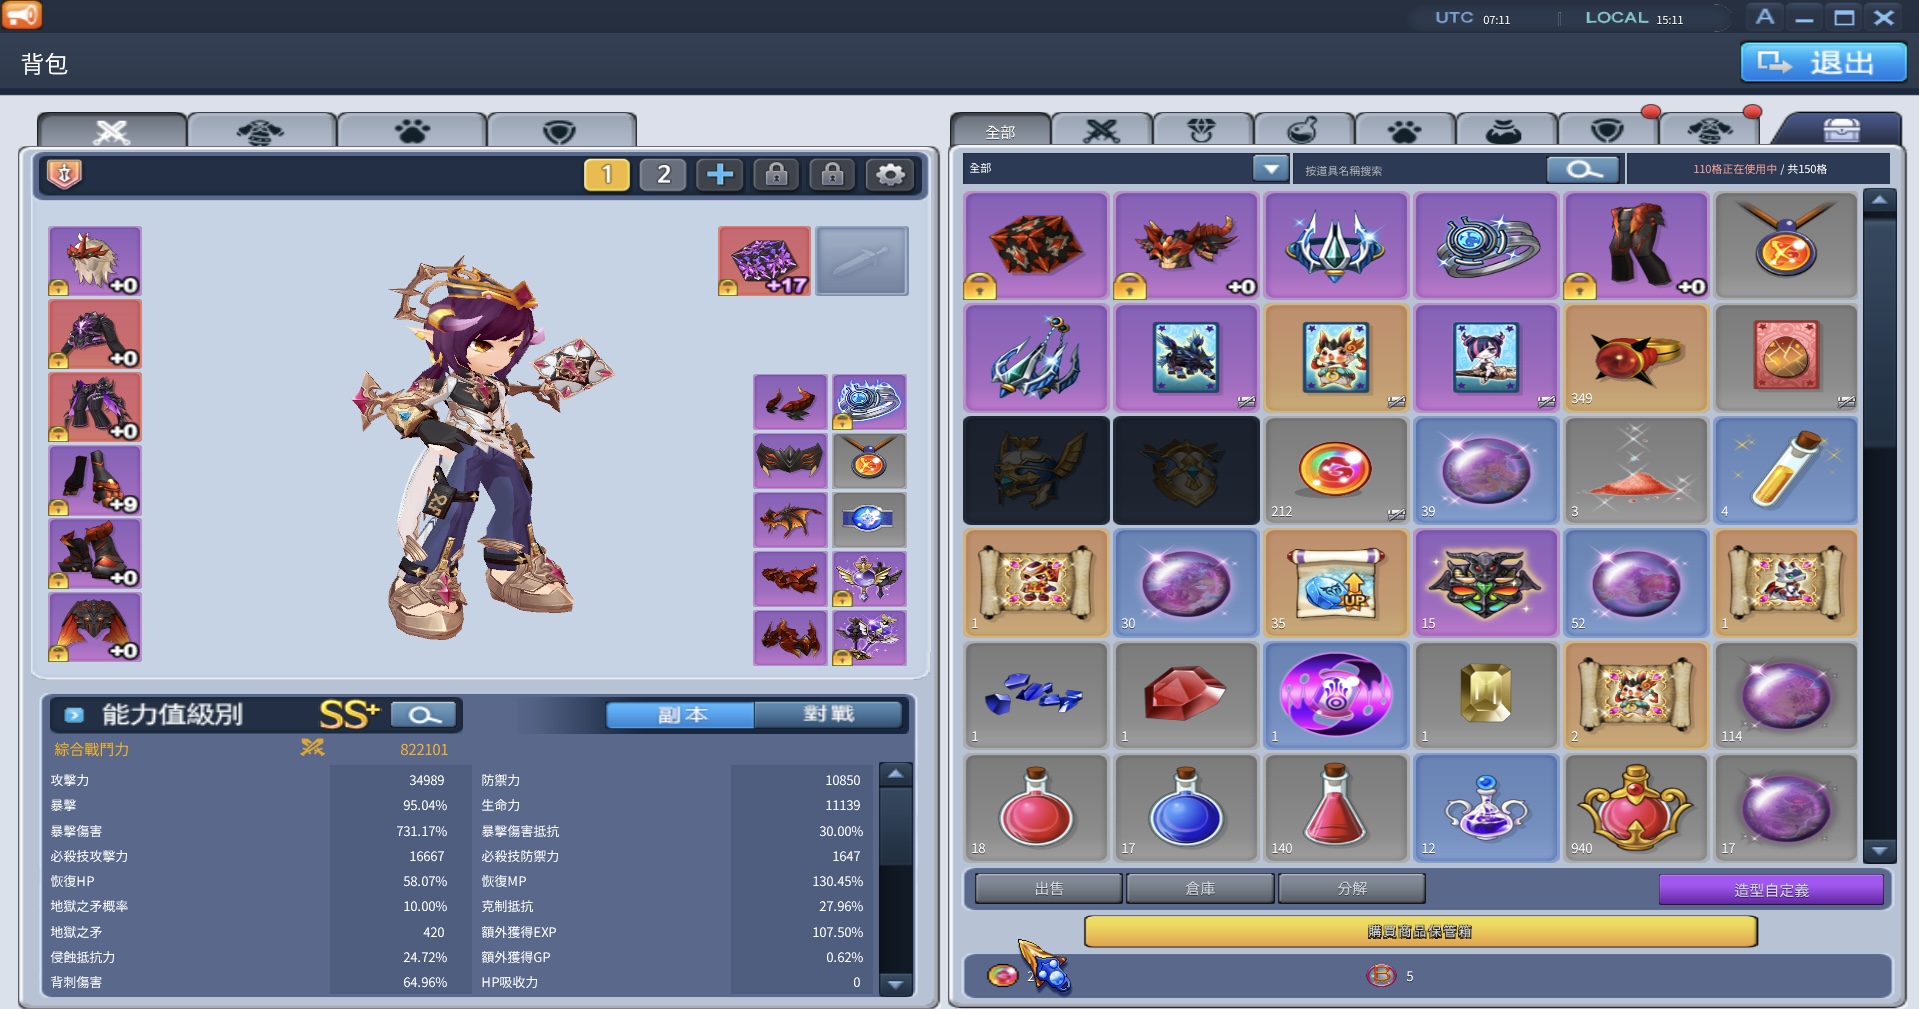Click the inventory scroll-up arrow

[1880, 201]
